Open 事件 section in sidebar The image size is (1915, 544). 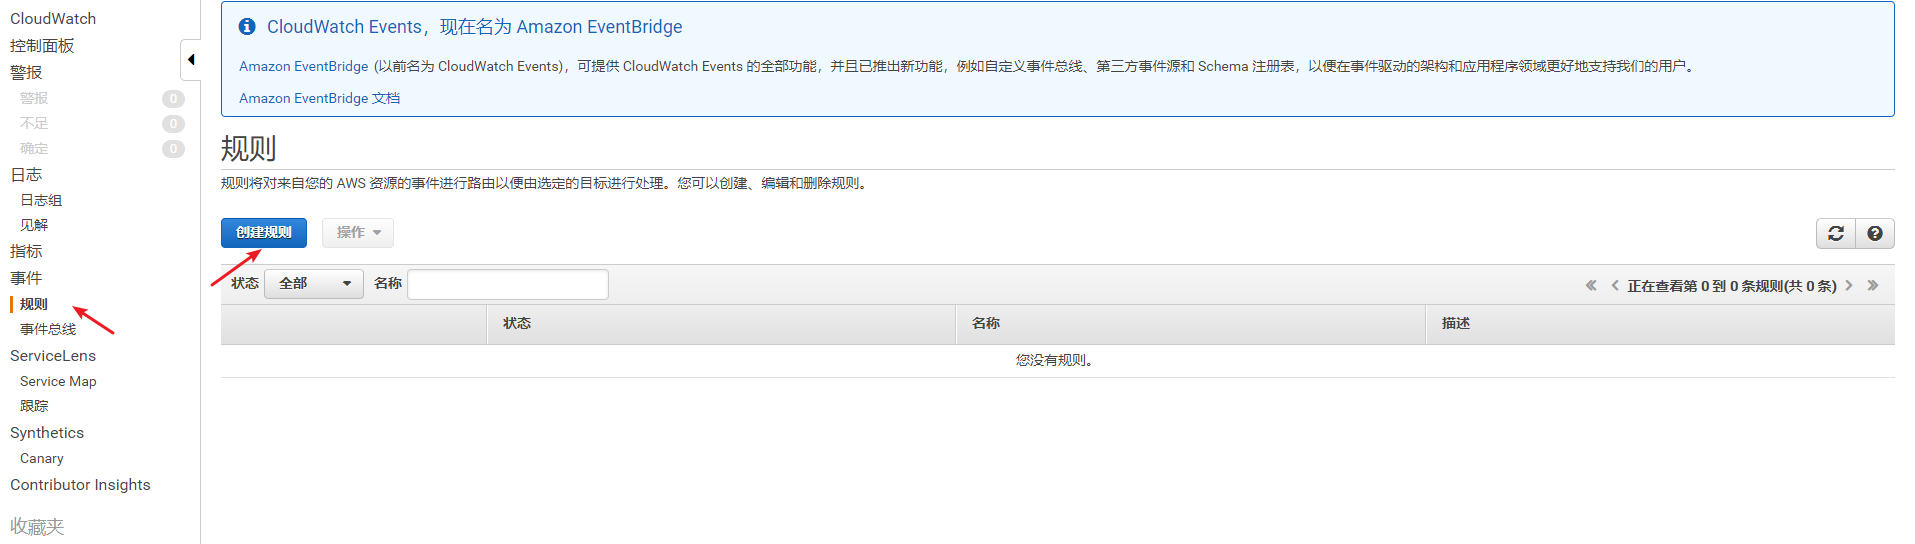tap(26, 278)
